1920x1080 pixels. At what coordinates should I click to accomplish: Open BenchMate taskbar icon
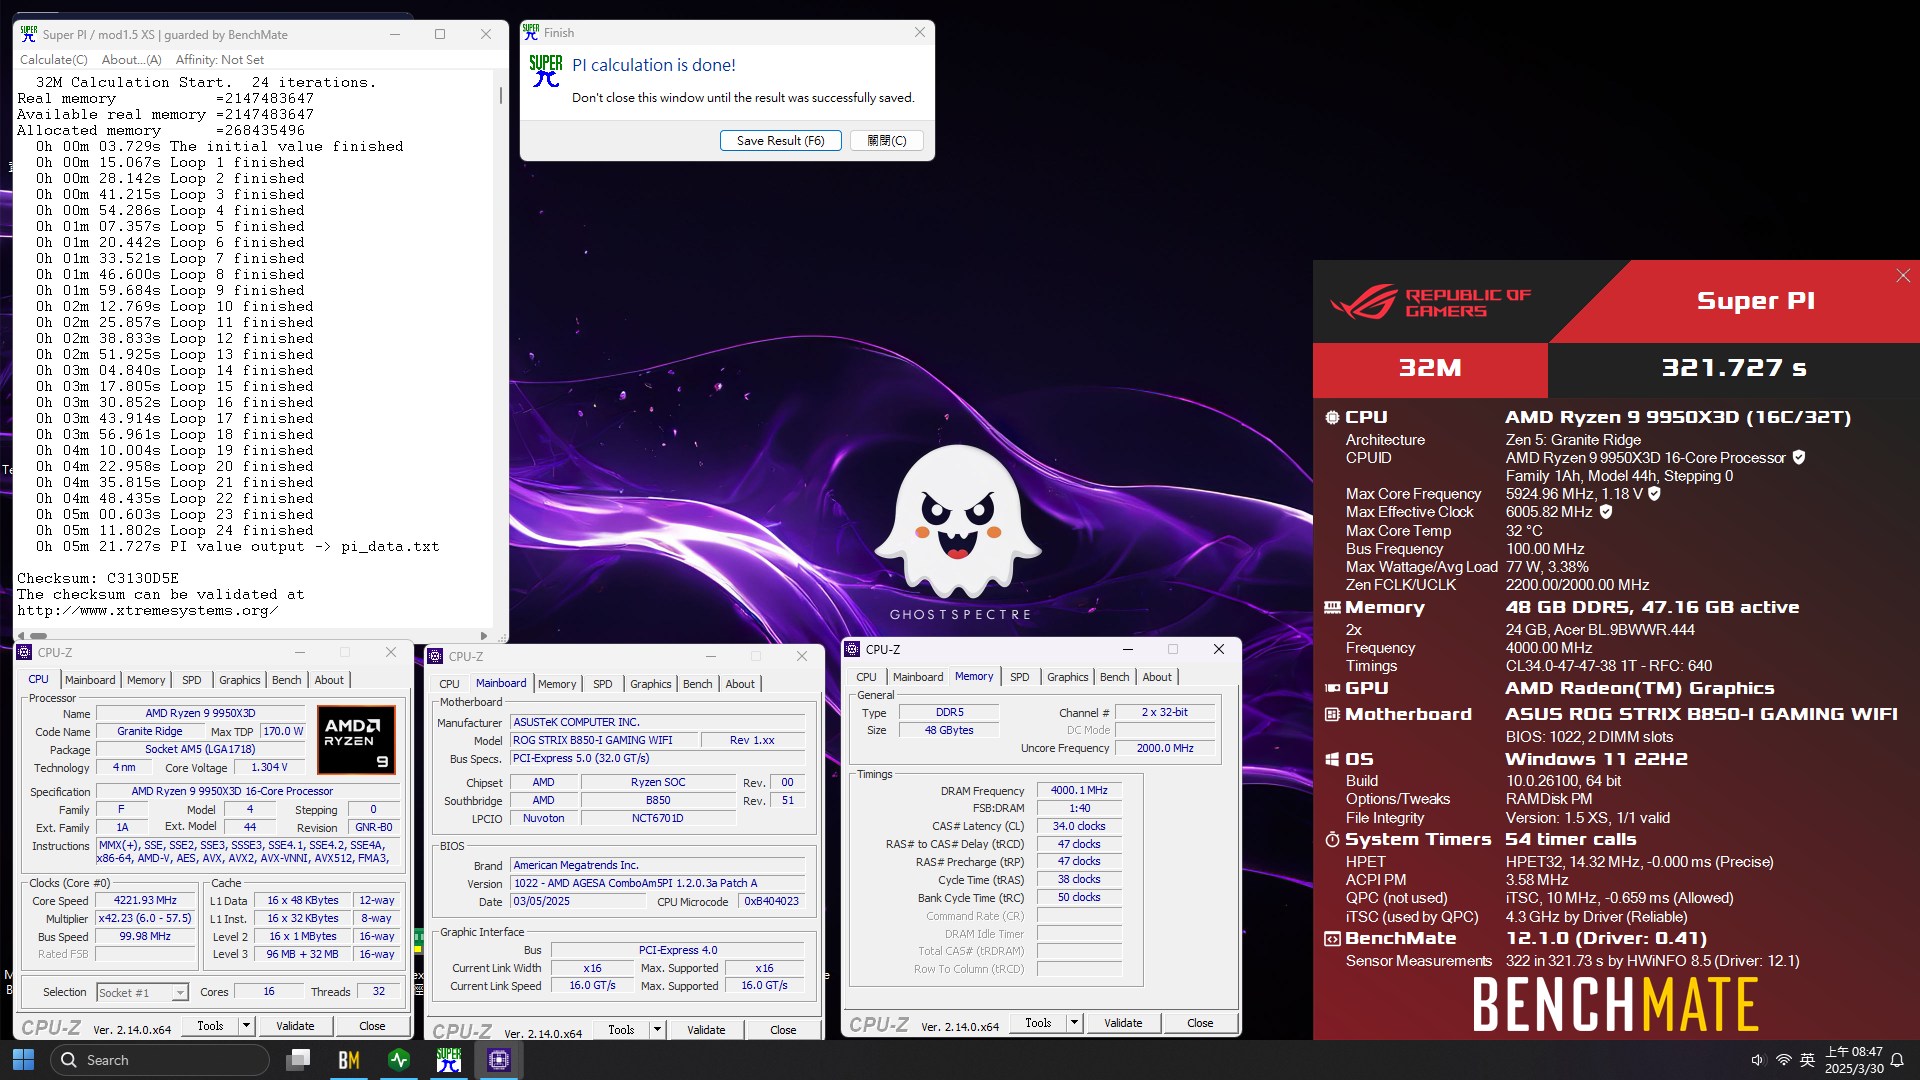click(x=348, y=1060)
